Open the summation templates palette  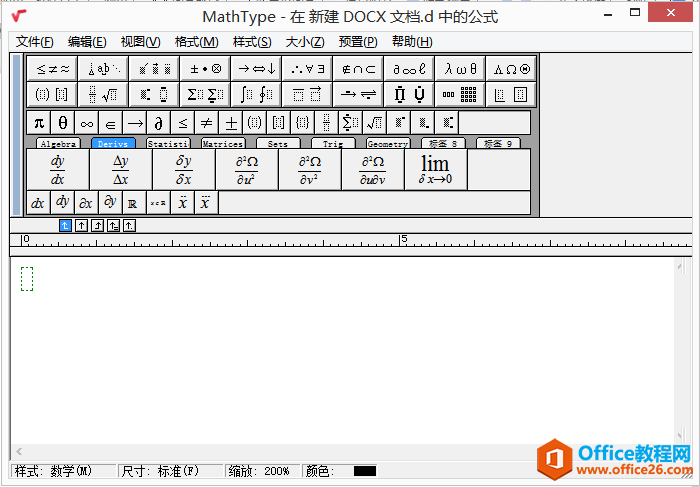(x=204, y=94)
